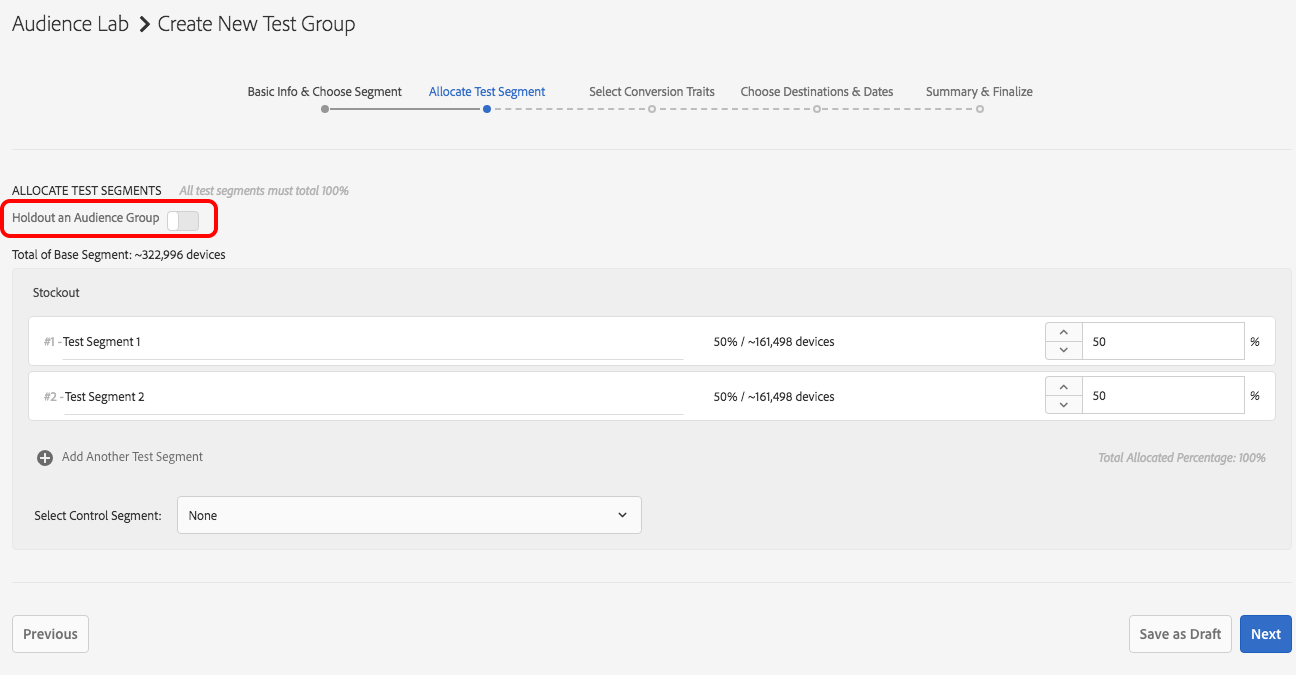This screenshot has width=1296, height=675.
Task: Click the chevron arrow in Control Segment dropdown
Action: (x=622, y=515)
